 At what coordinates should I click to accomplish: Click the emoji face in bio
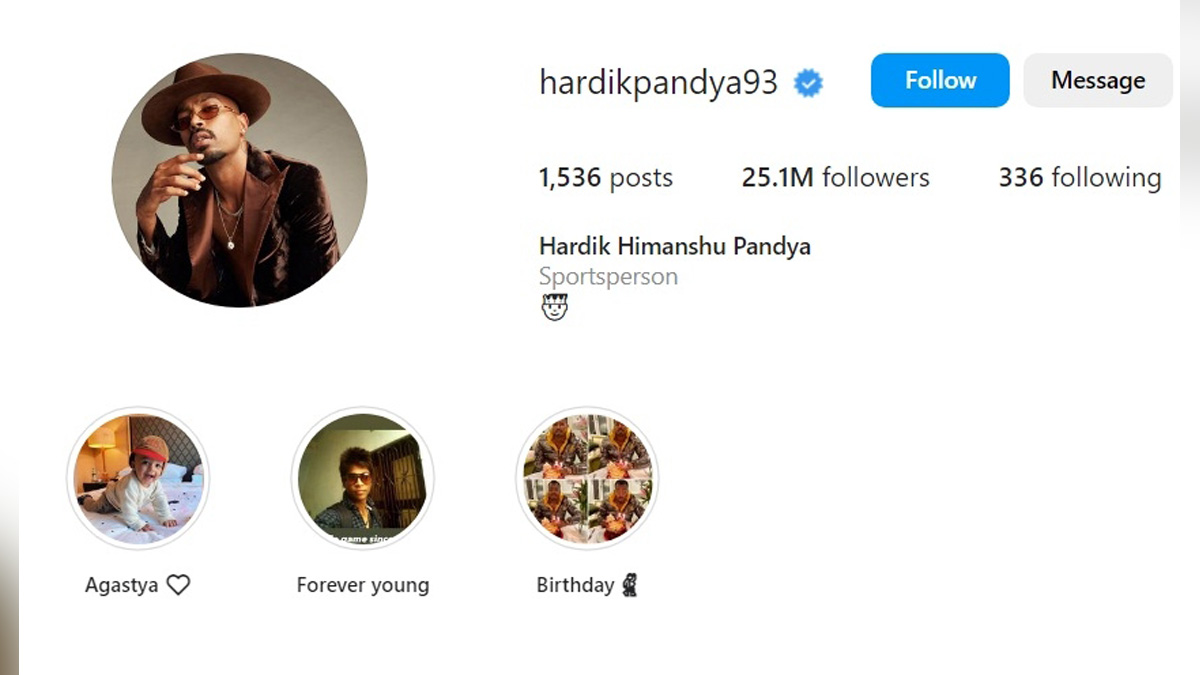tap(554, 308)
